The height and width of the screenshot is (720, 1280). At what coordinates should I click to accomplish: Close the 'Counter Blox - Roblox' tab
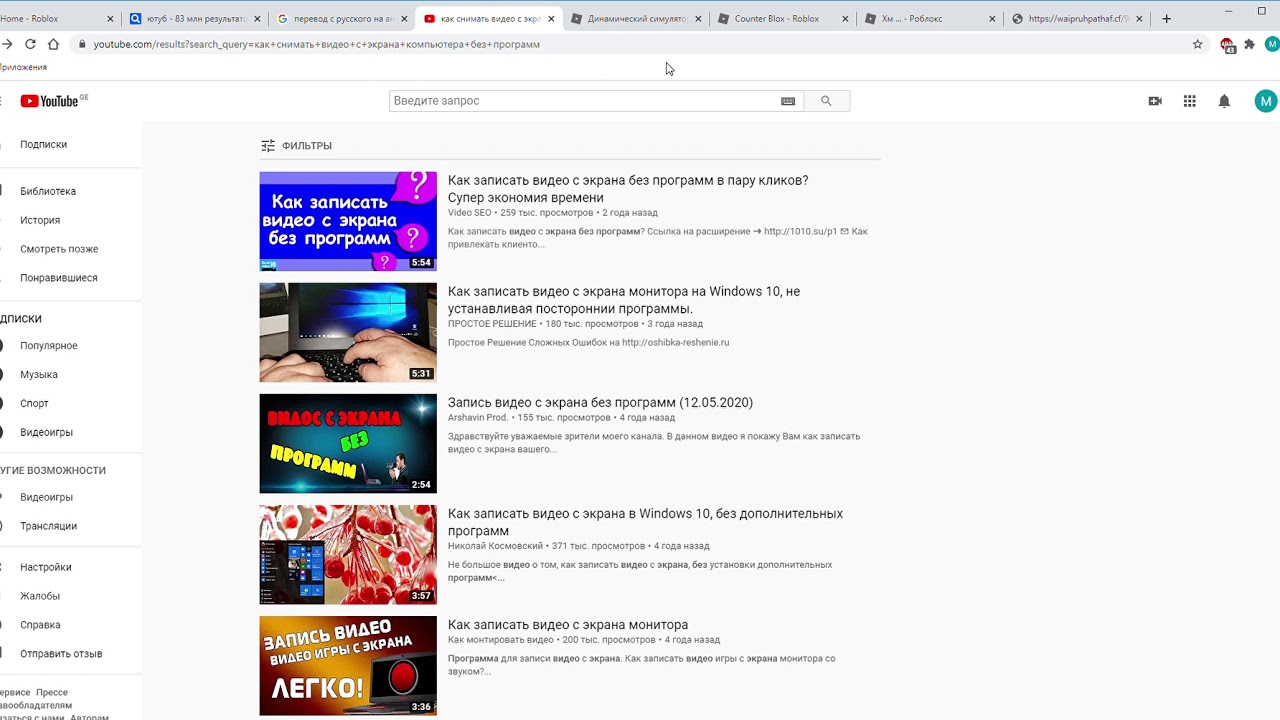pos(845,18)
